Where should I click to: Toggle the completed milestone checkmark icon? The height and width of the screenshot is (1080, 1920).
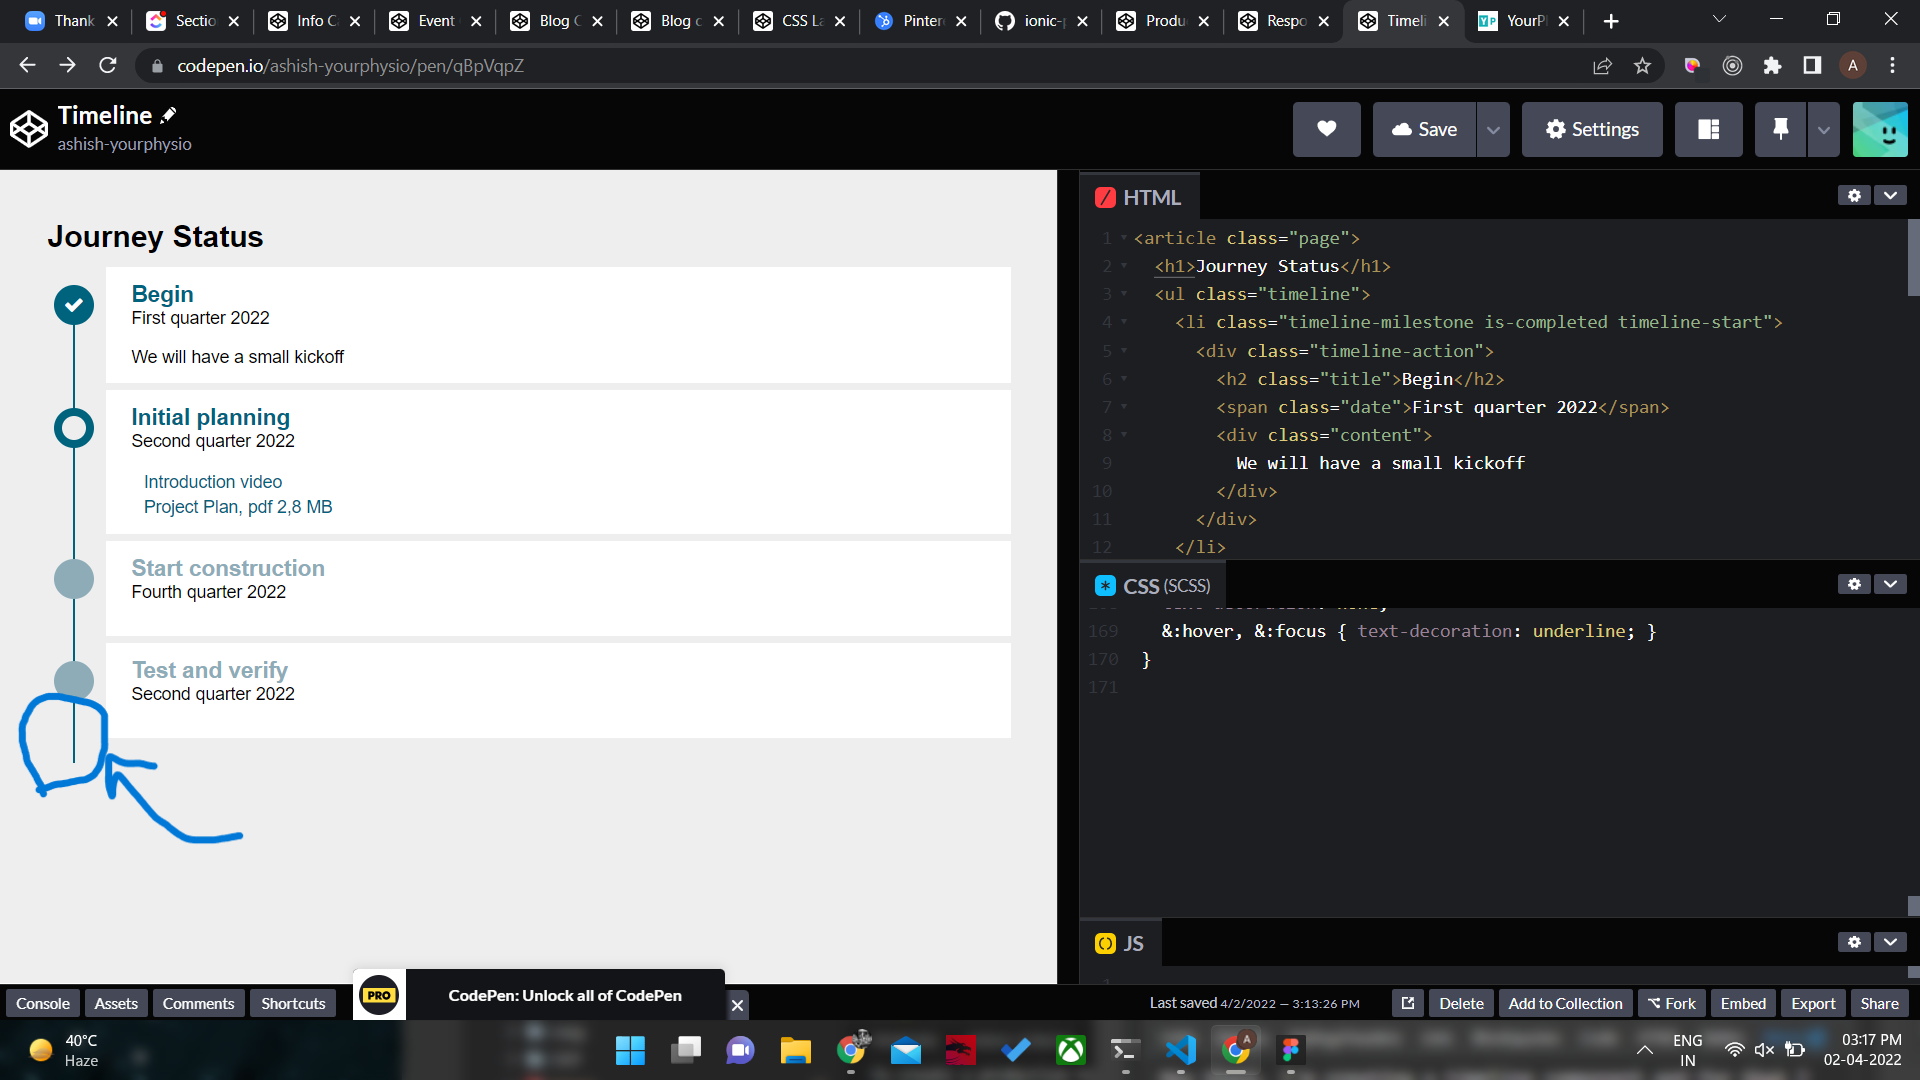(x=73, y=305)
